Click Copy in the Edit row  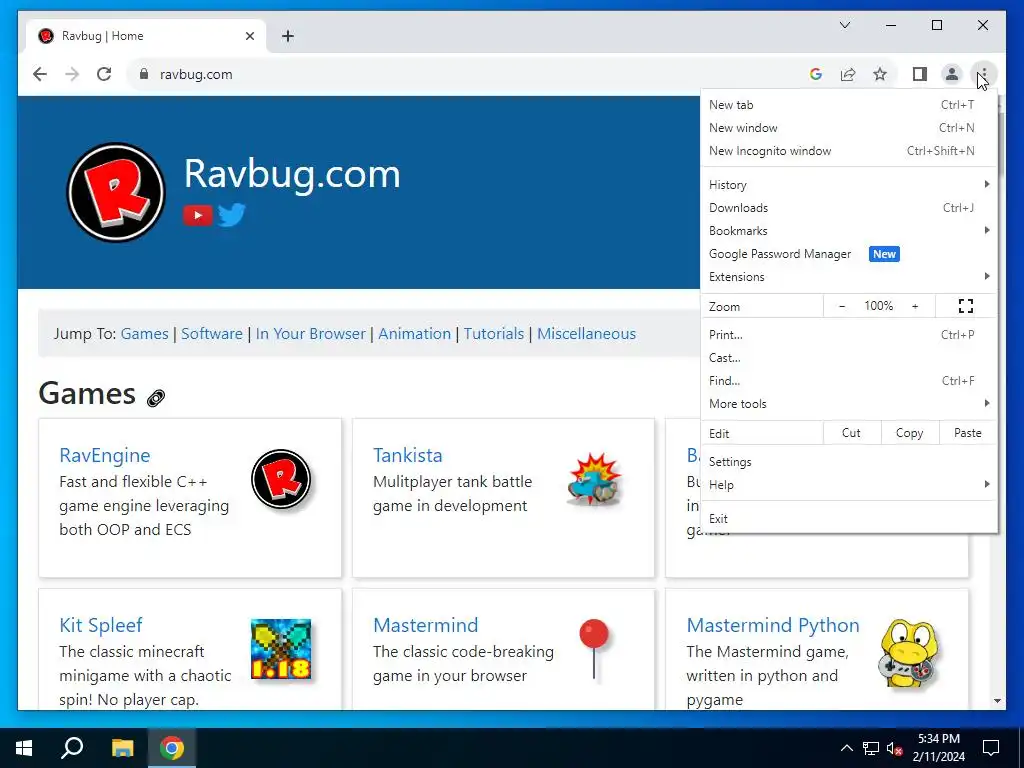[x=910, y=432]
